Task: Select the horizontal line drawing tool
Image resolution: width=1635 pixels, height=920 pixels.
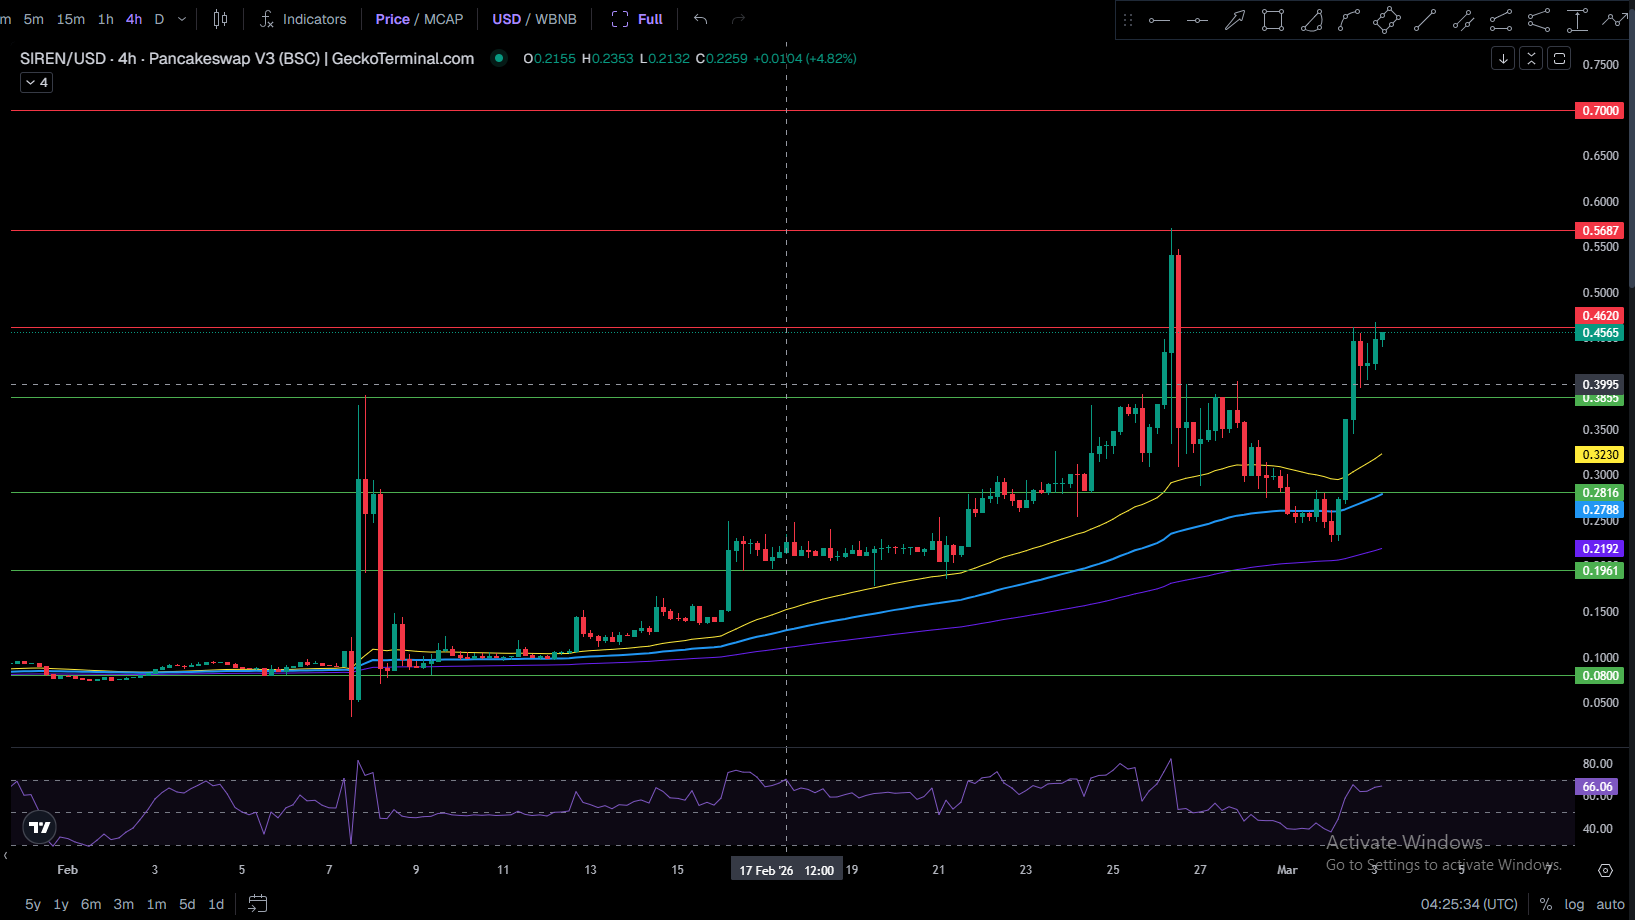Action: pos(1159,20)
